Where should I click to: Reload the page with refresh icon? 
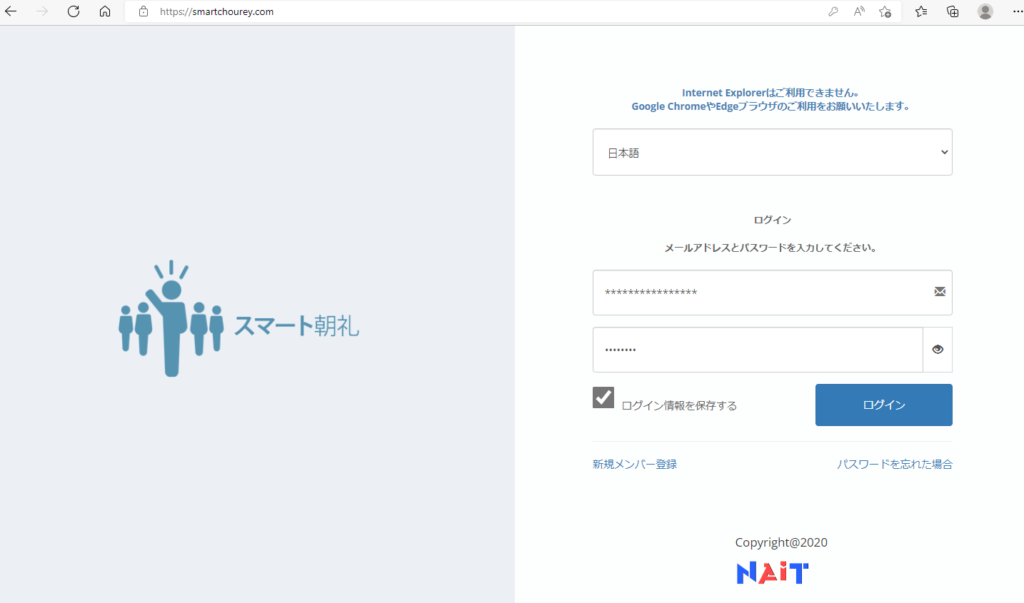(73, 12)
